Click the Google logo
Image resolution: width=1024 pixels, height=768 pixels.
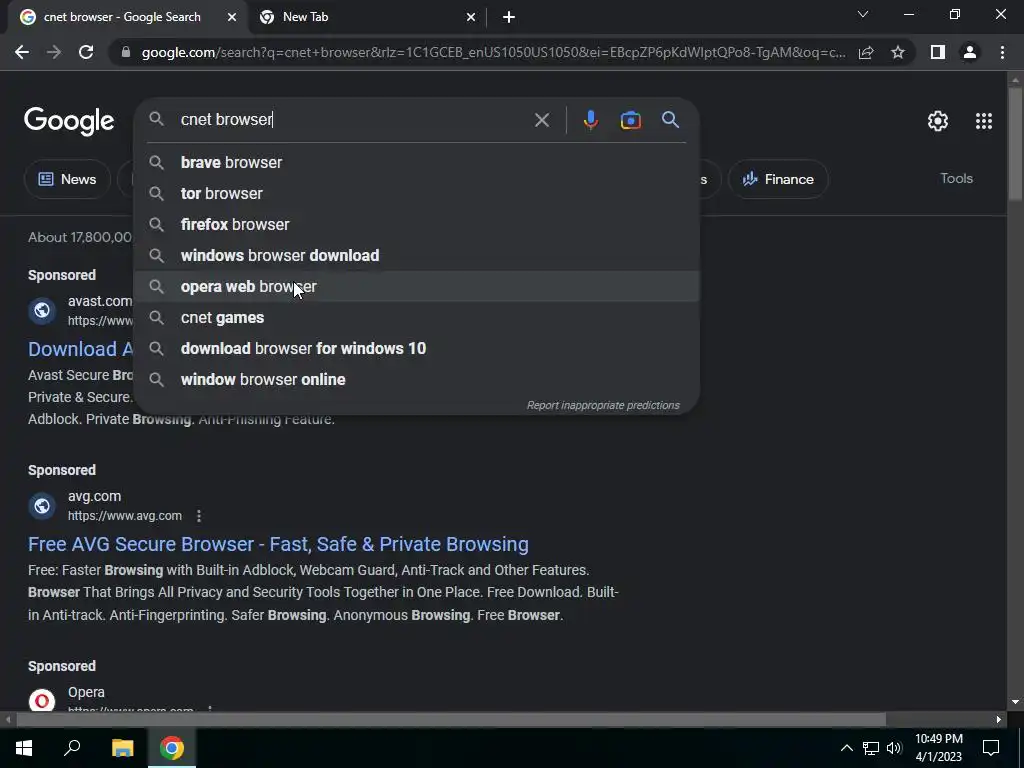coord(69,121)
